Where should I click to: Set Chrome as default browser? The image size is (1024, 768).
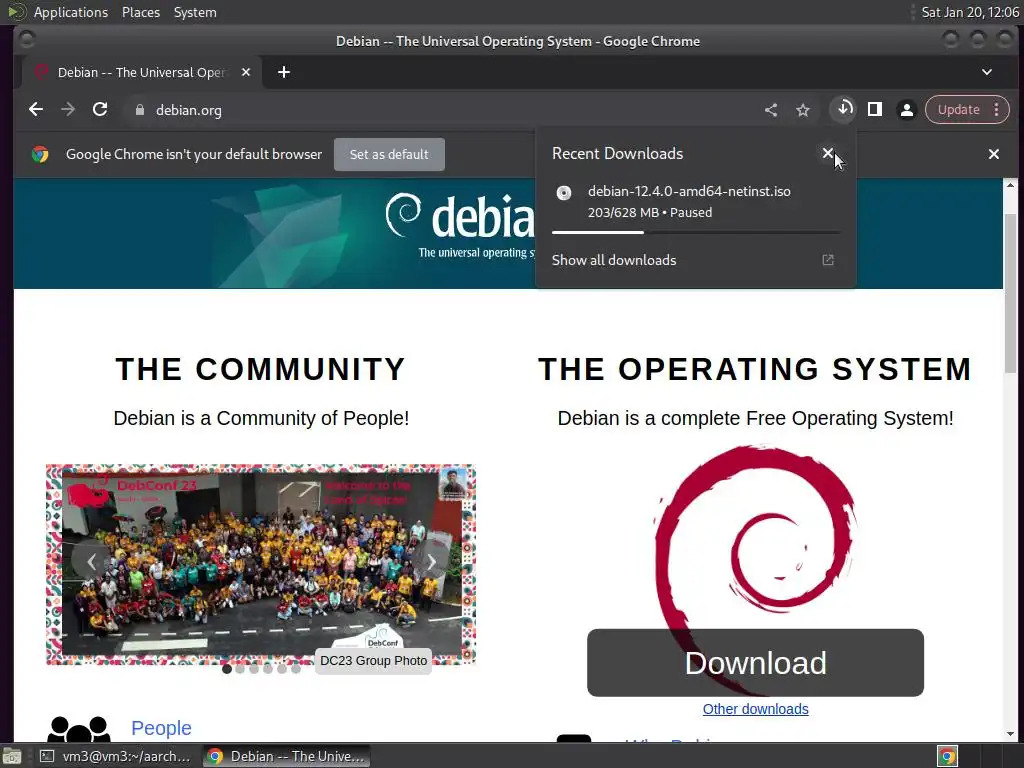pyautogui.click(x=389, y=154)
